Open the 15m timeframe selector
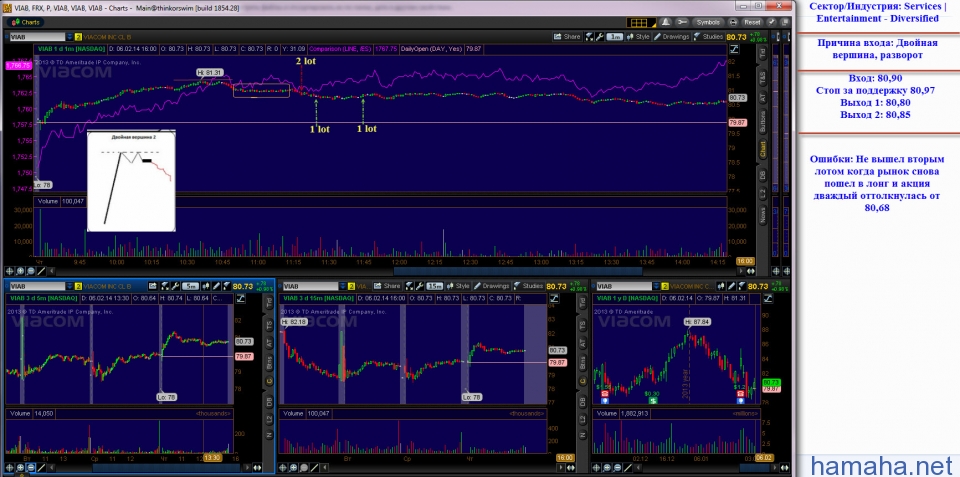960x477 pixels. [435, 286]
